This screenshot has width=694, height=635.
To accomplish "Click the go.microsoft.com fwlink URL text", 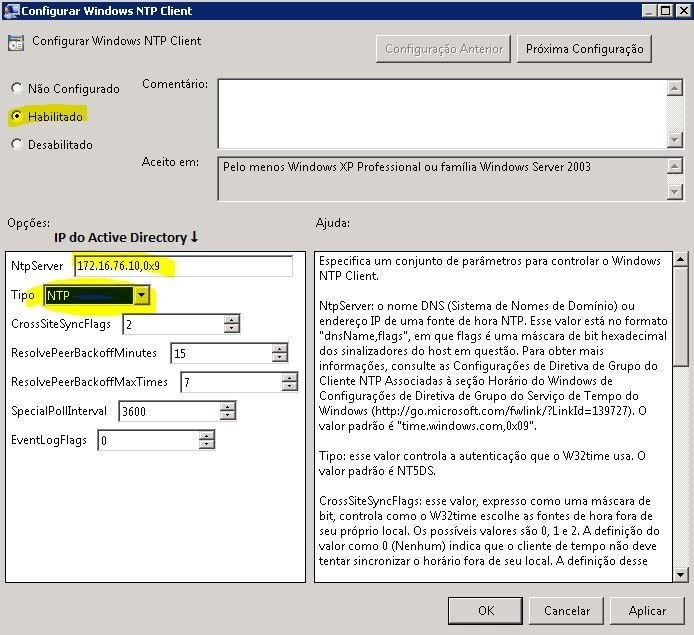I will tap(502, 411).
